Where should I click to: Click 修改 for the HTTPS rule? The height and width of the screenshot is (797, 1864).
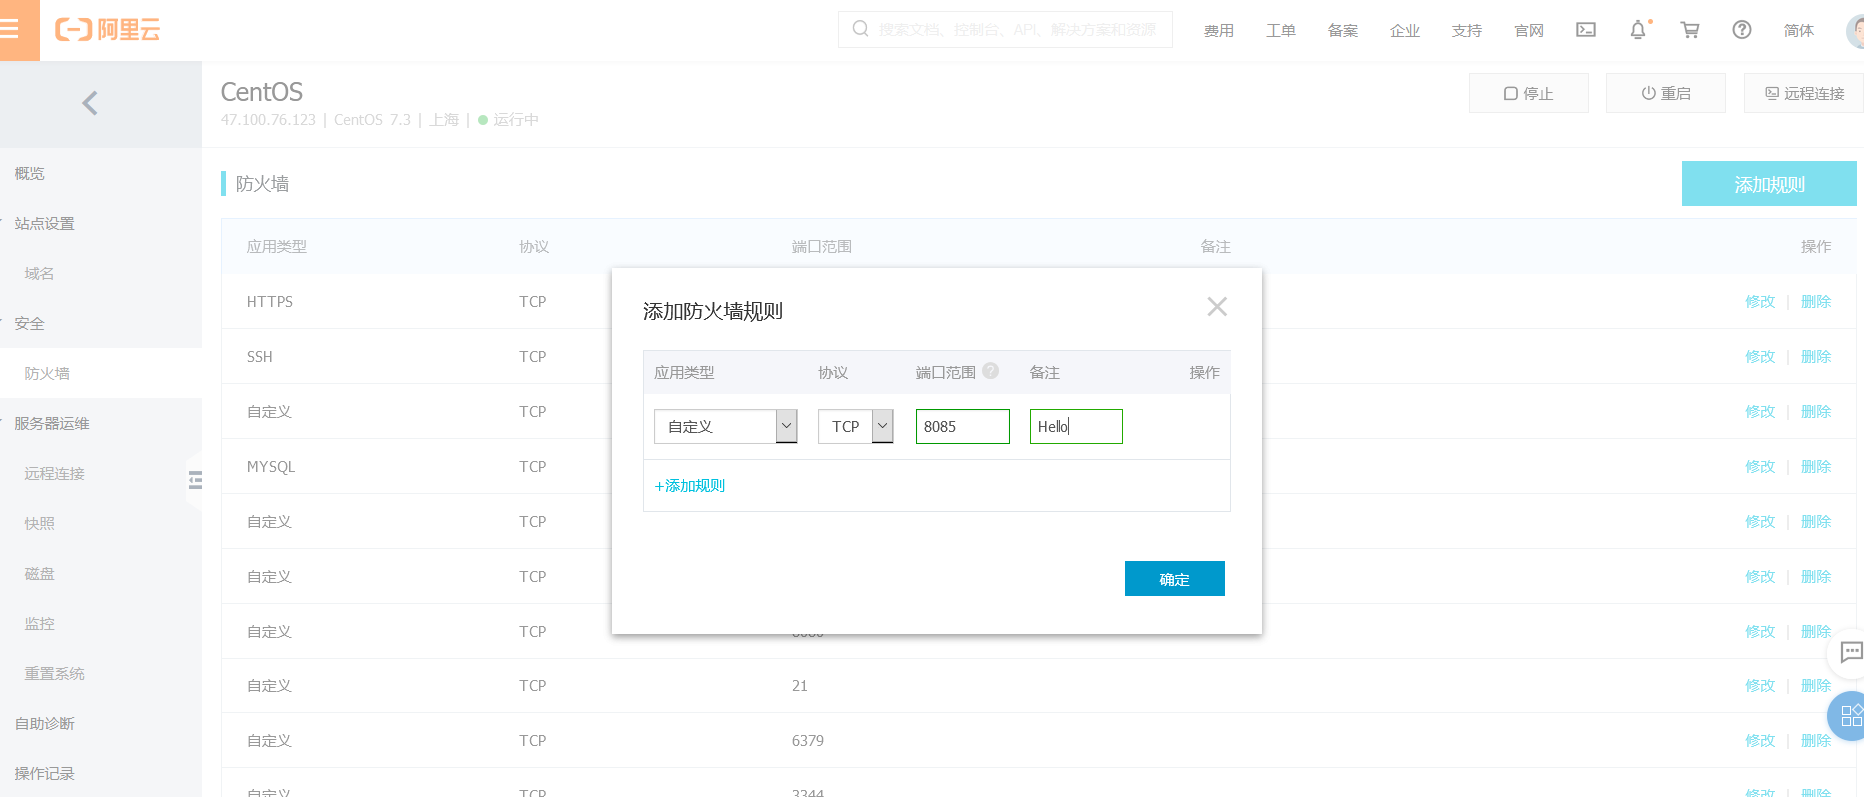(1760, 302)
